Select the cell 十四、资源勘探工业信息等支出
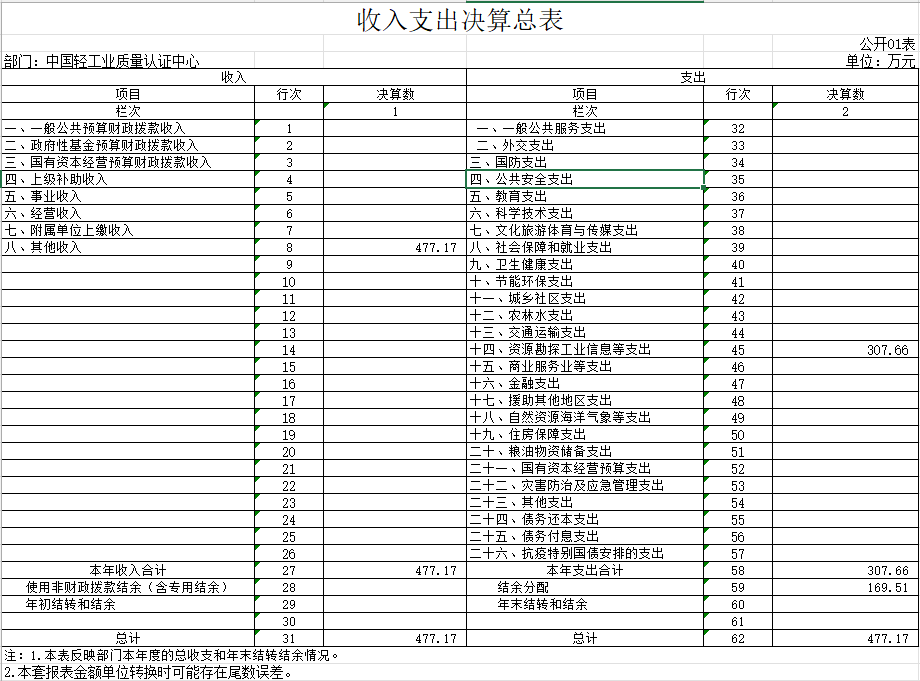Image resolution: width=920 pixels, height=681 pixels. tap(585, 350)
